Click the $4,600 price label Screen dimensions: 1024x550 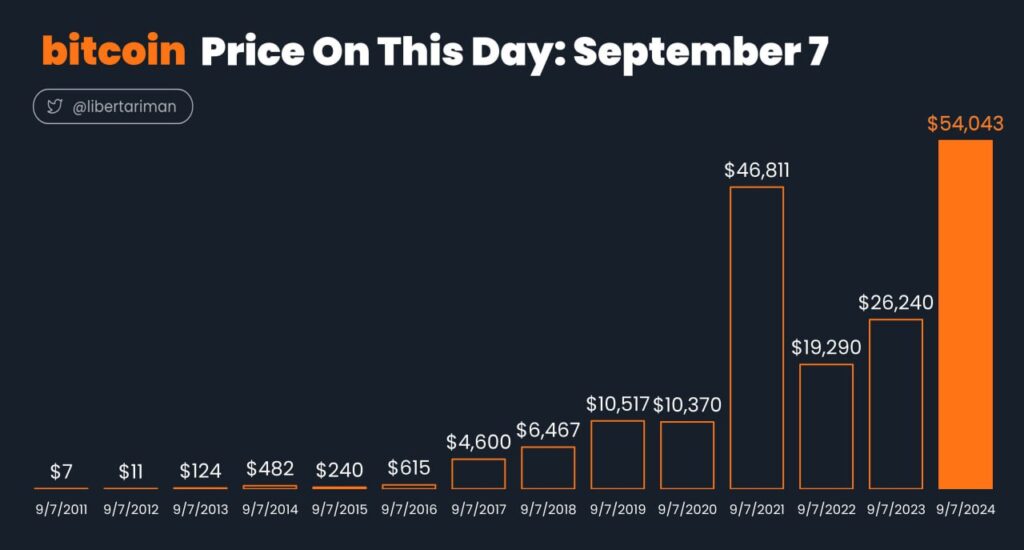tap(479, 442)
